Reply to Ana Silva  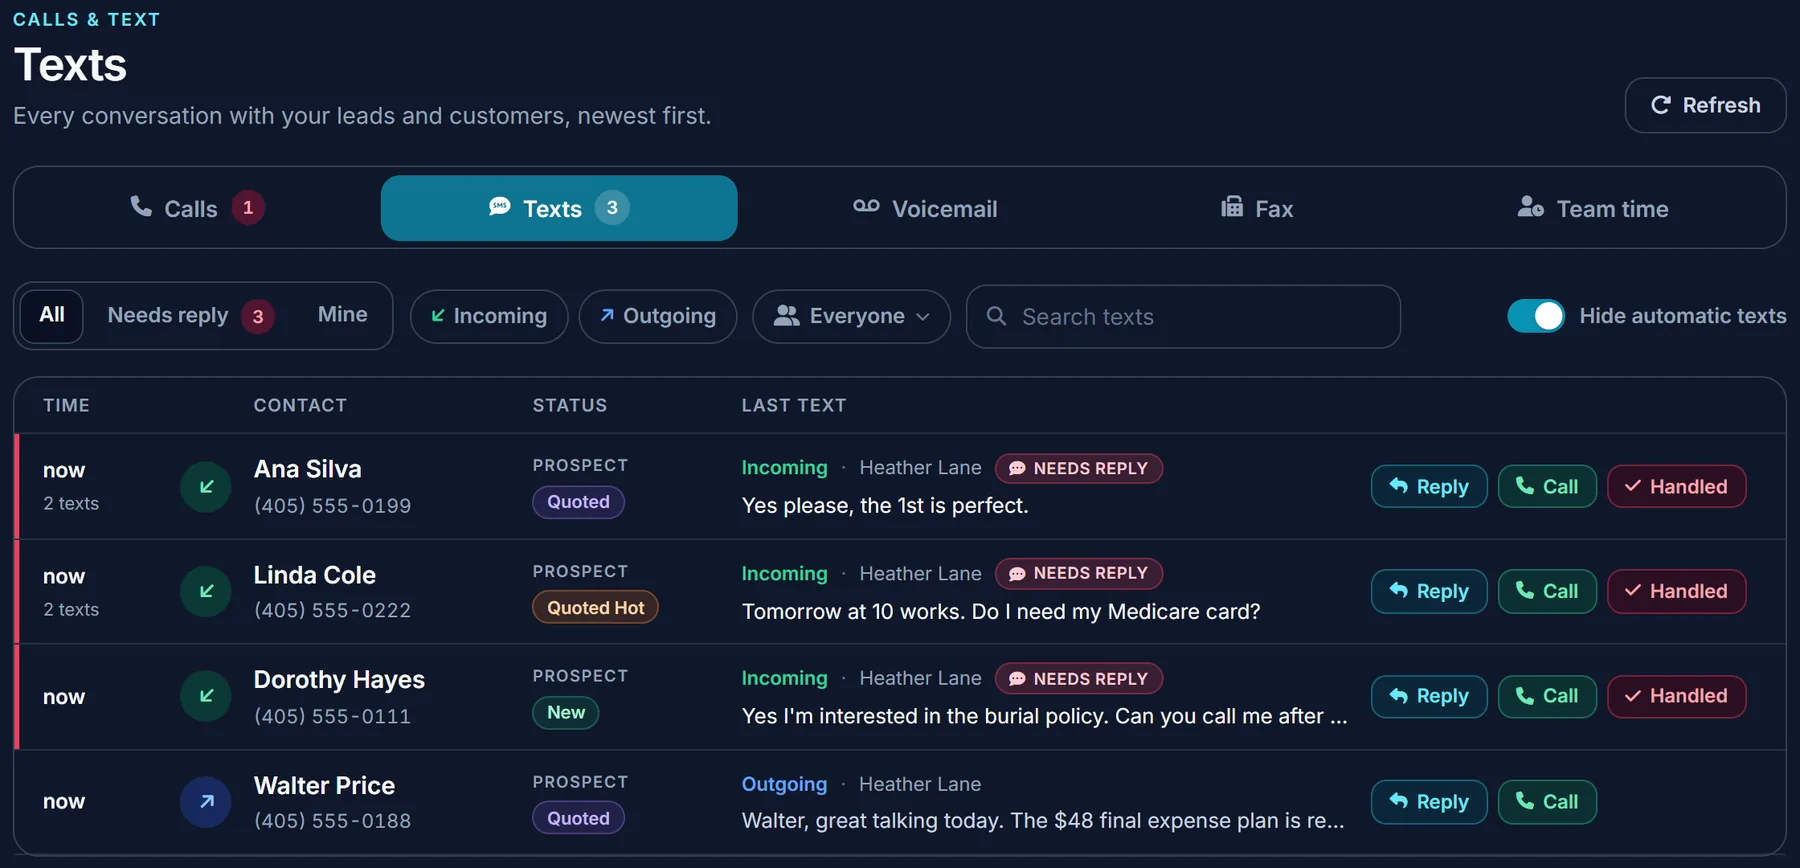pos(1429,487)
